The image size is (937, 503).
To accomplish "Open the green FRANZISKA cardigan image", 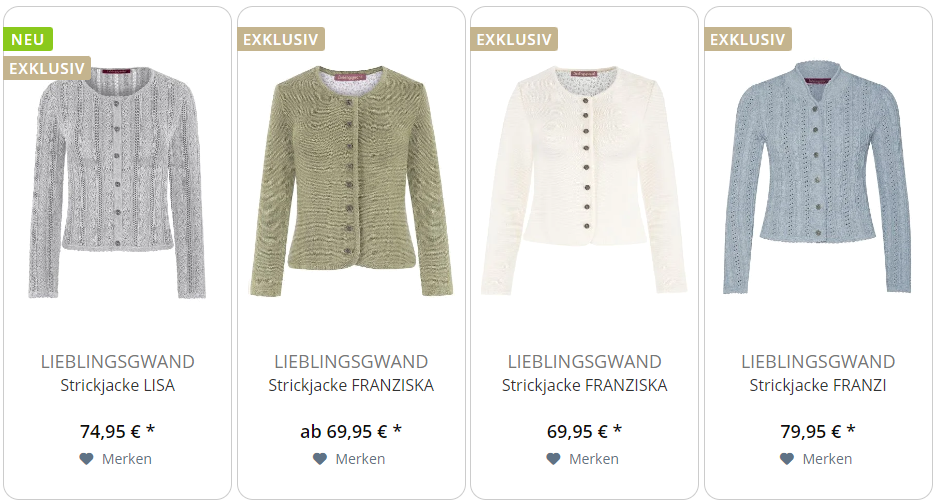I will (x=351, y=180).
